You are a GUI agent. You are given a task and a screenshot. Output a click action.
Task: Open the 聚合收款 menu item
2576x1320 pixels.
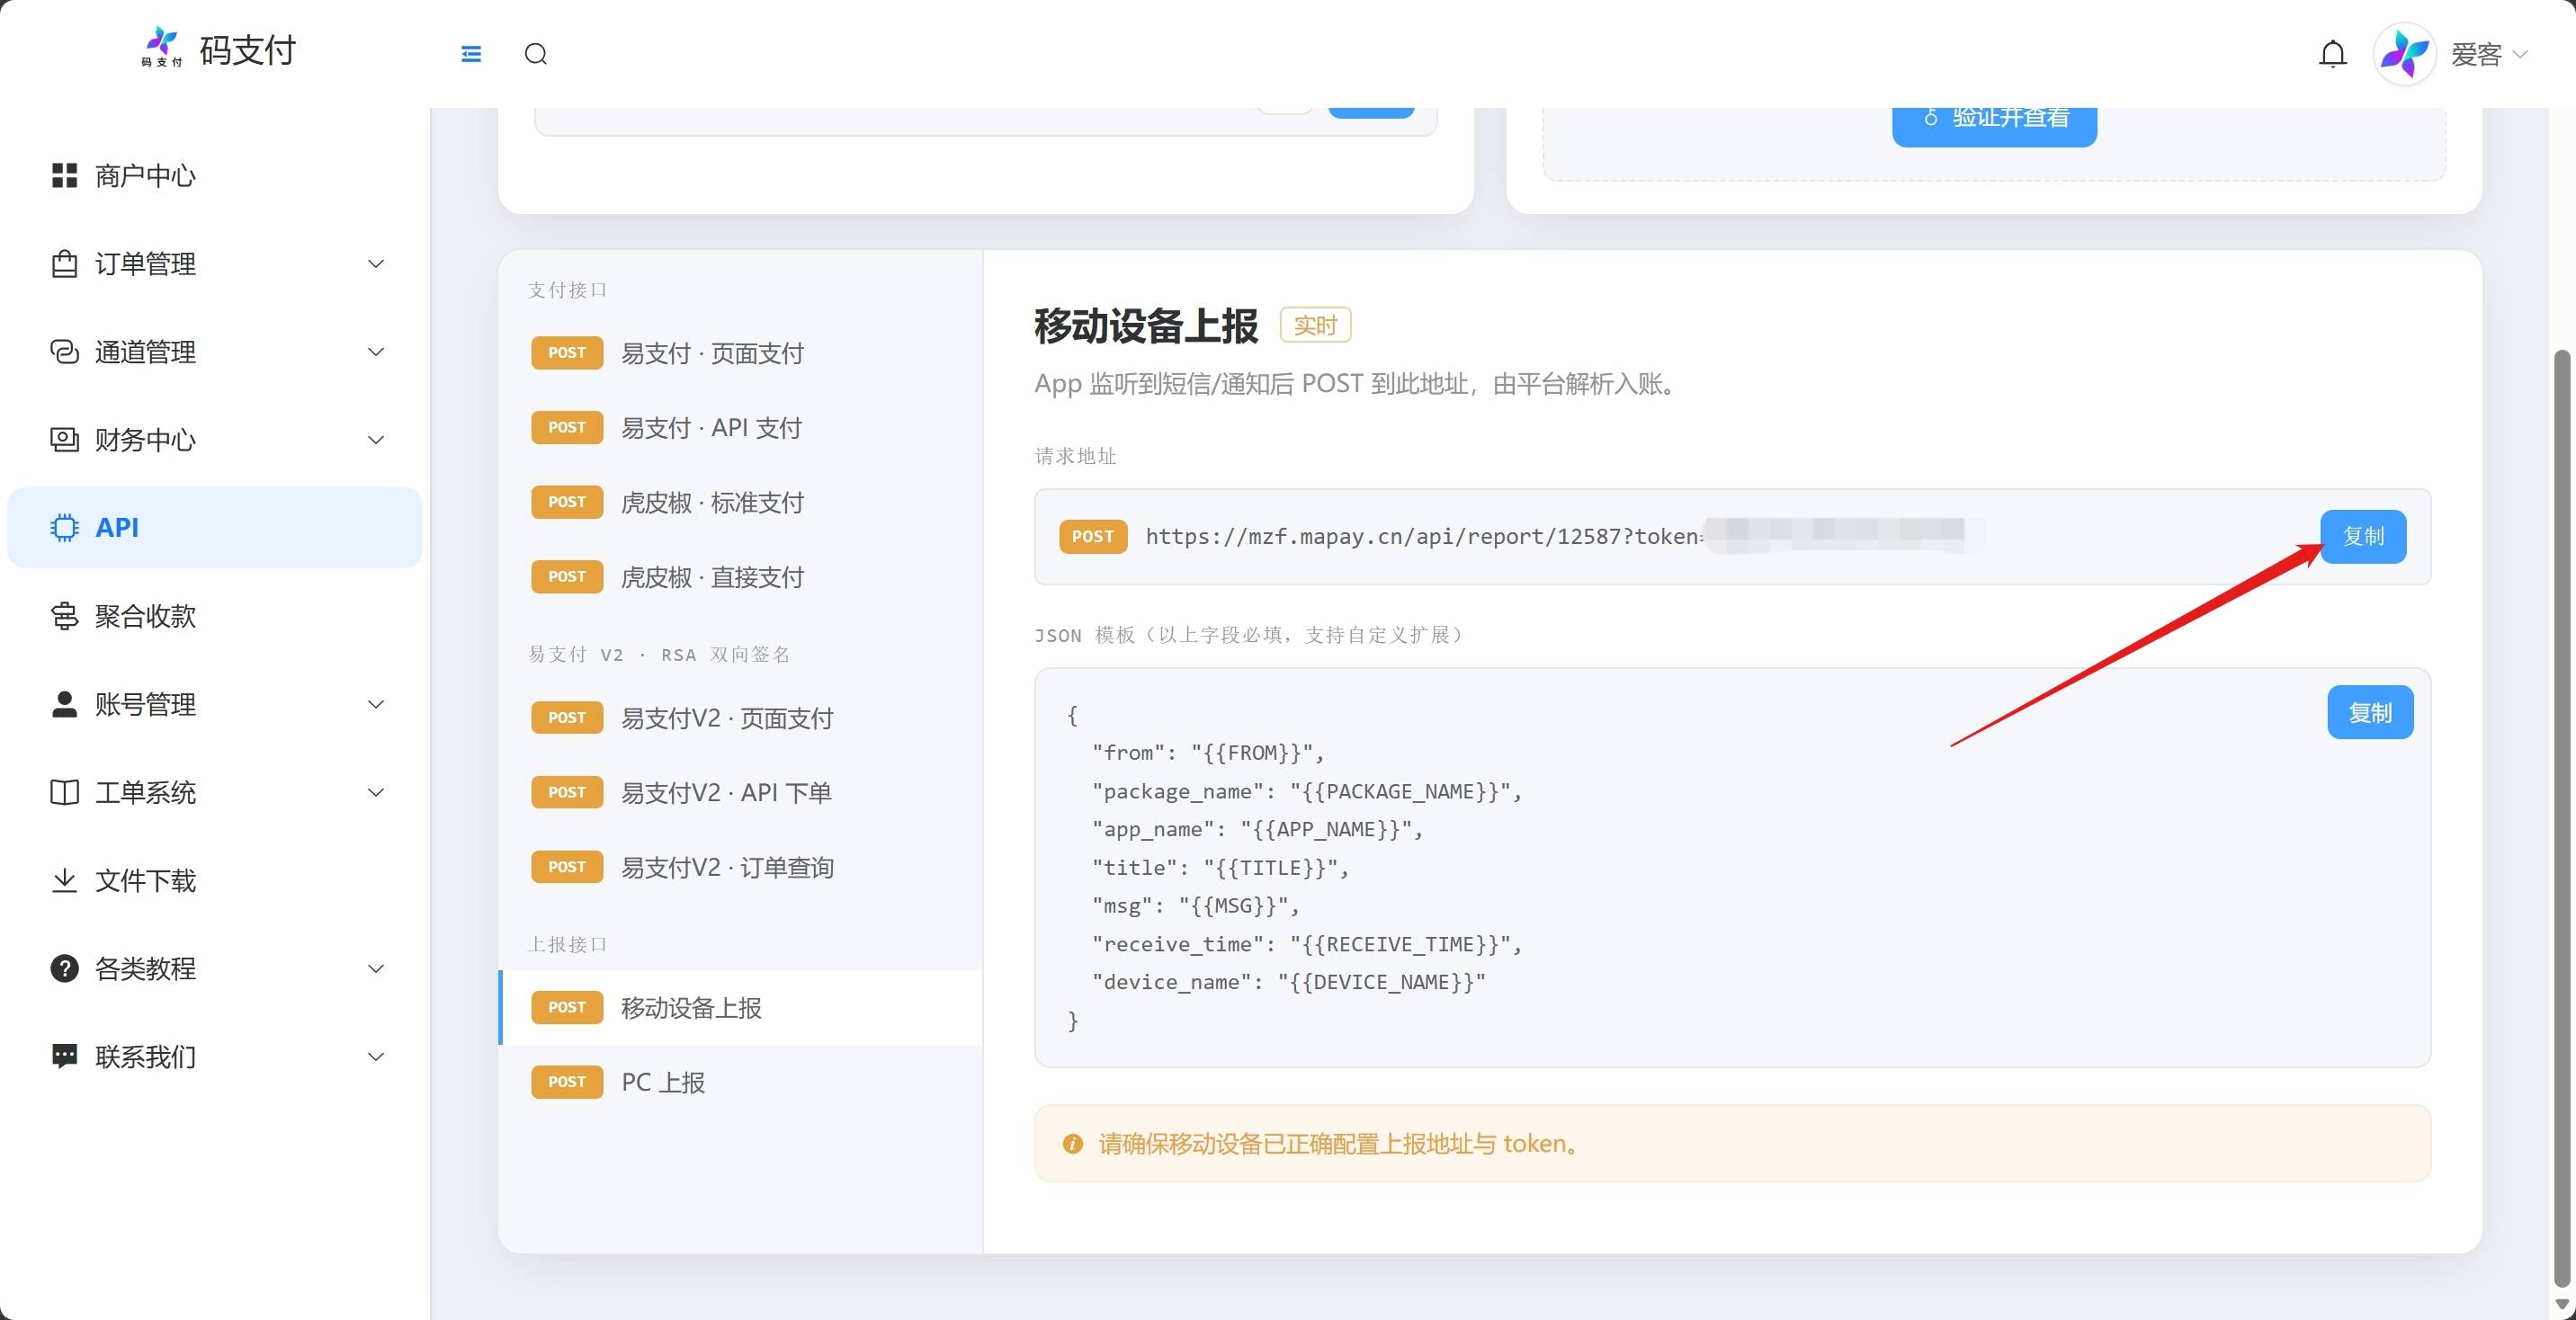[x=214, y=616]
